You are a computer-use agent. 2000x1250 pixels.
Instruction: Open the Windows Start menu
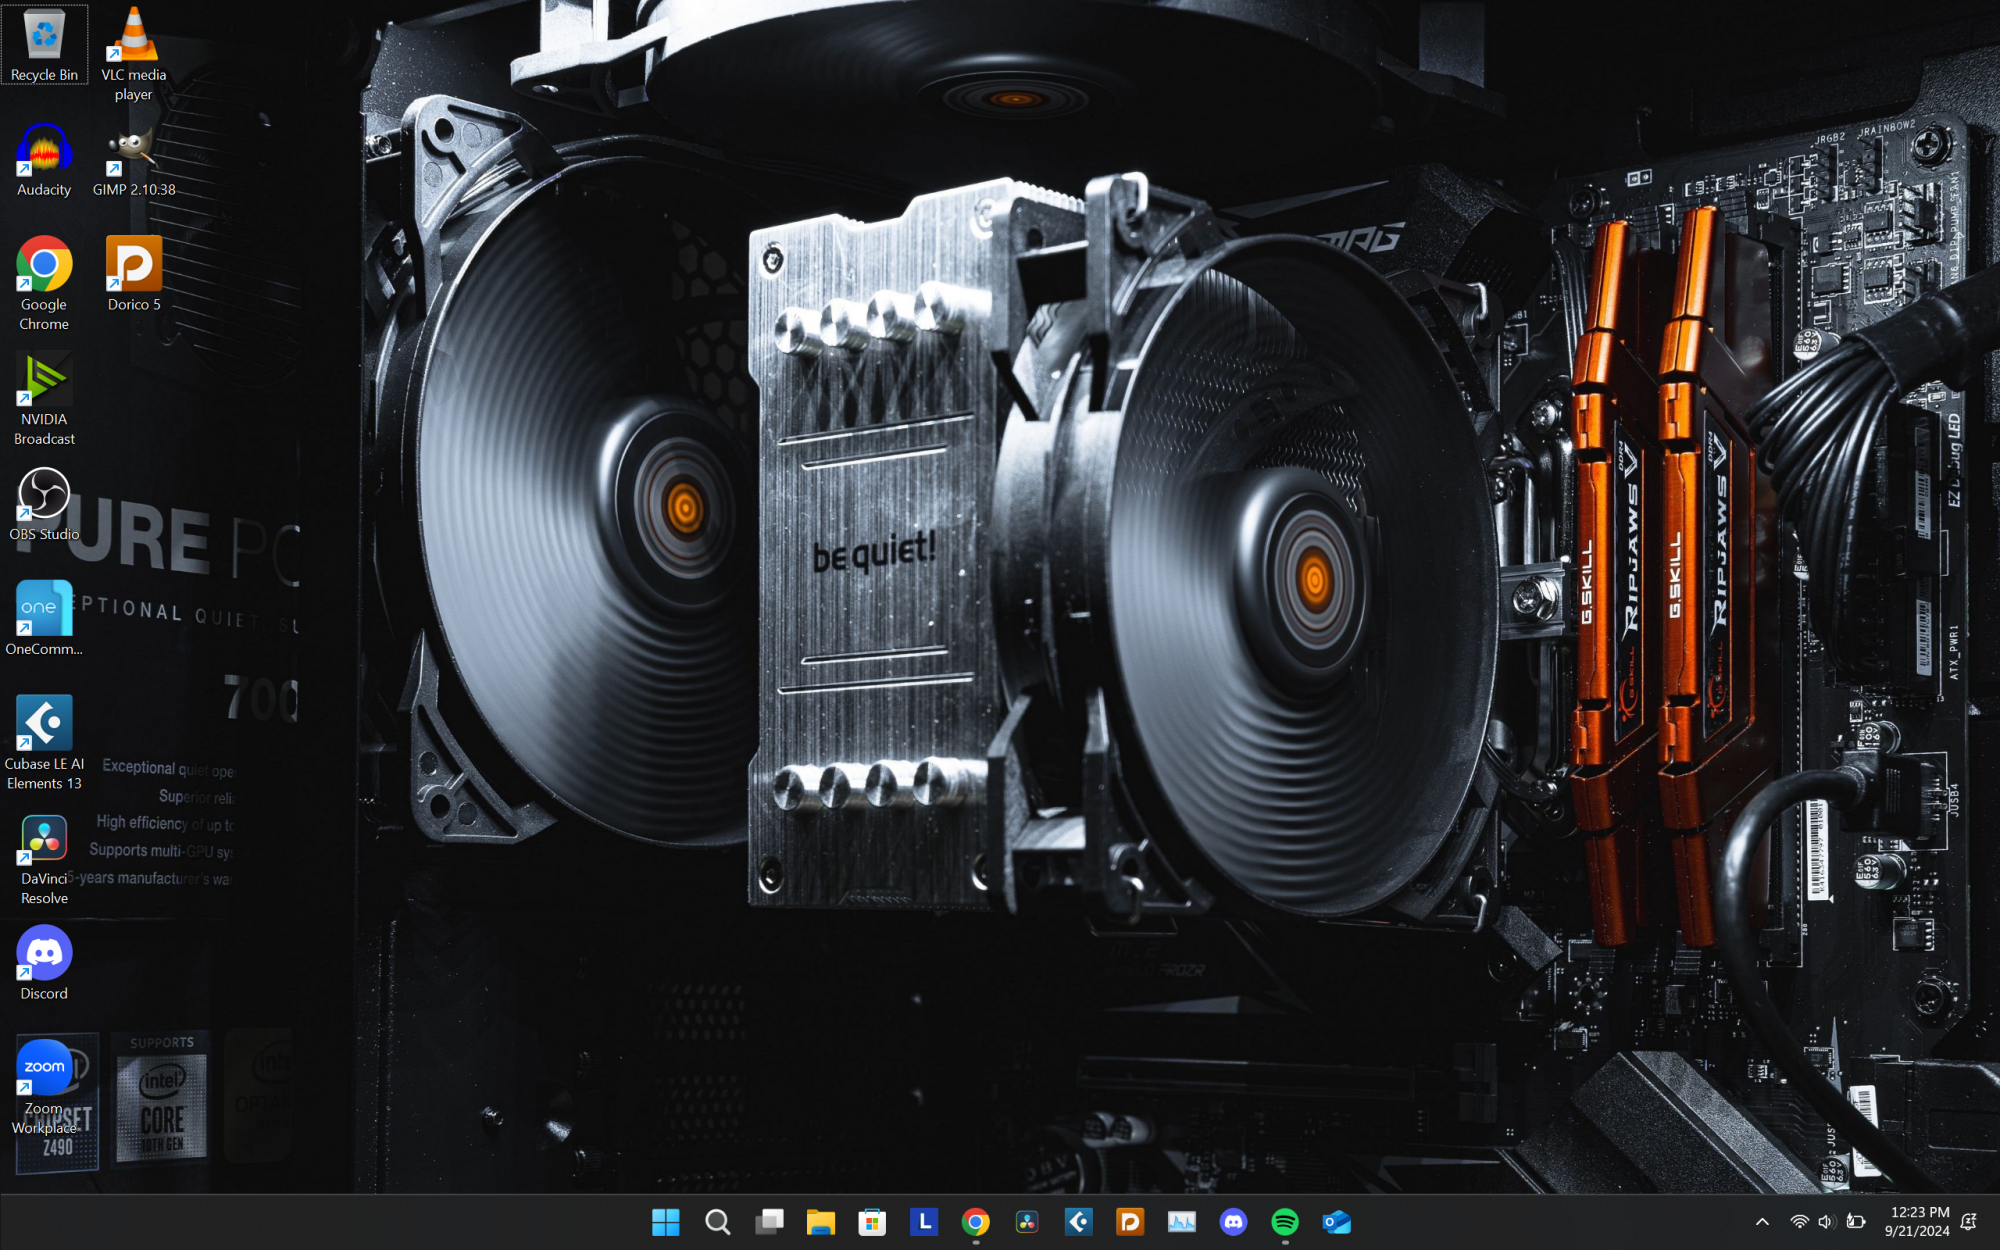coord(665,1221)
